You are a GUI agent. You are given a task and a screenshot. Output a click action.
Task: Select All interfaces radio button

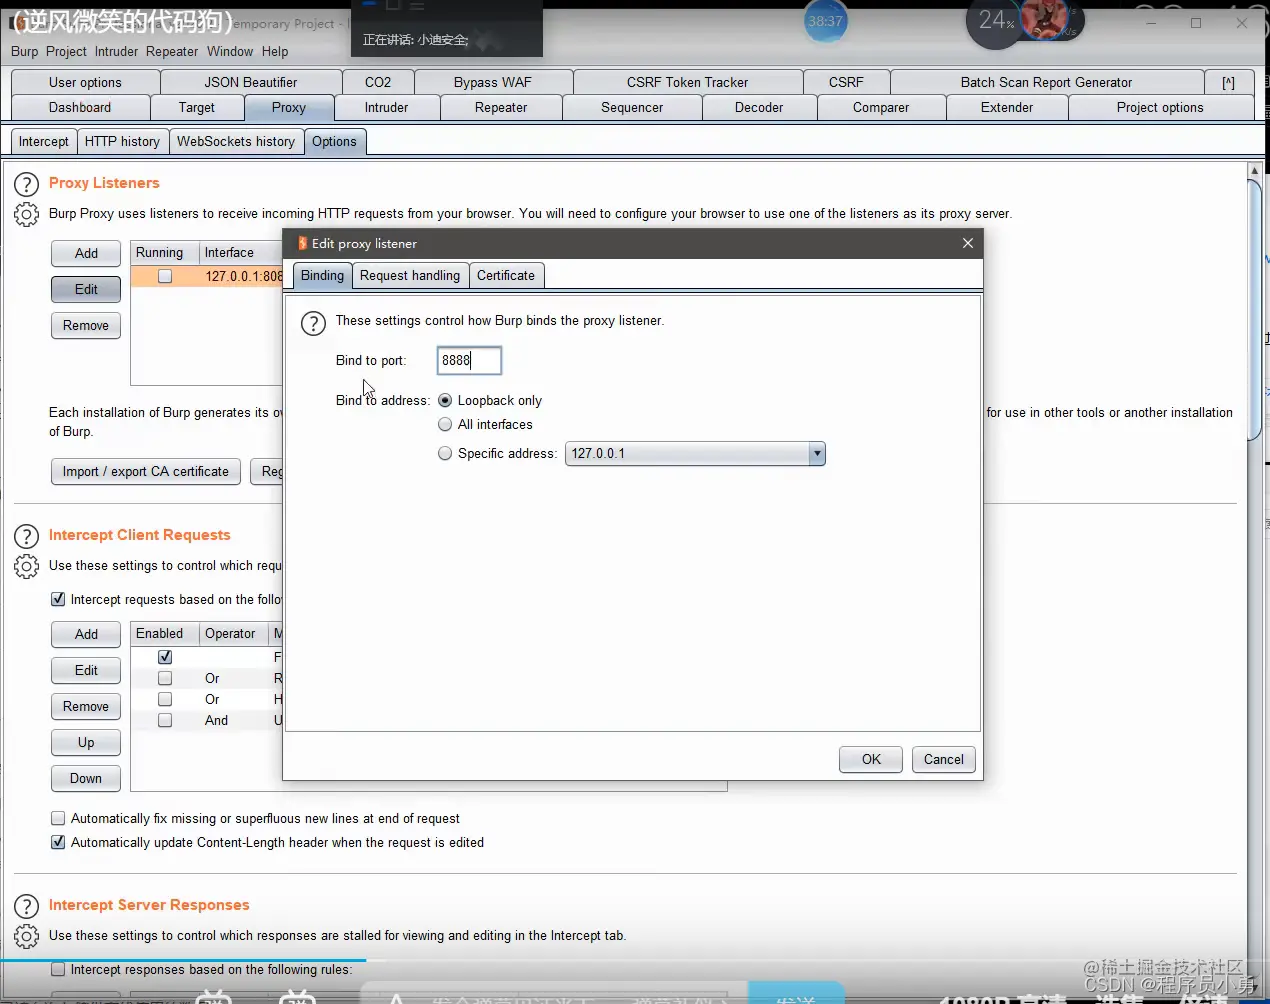(x=445, y=424)
